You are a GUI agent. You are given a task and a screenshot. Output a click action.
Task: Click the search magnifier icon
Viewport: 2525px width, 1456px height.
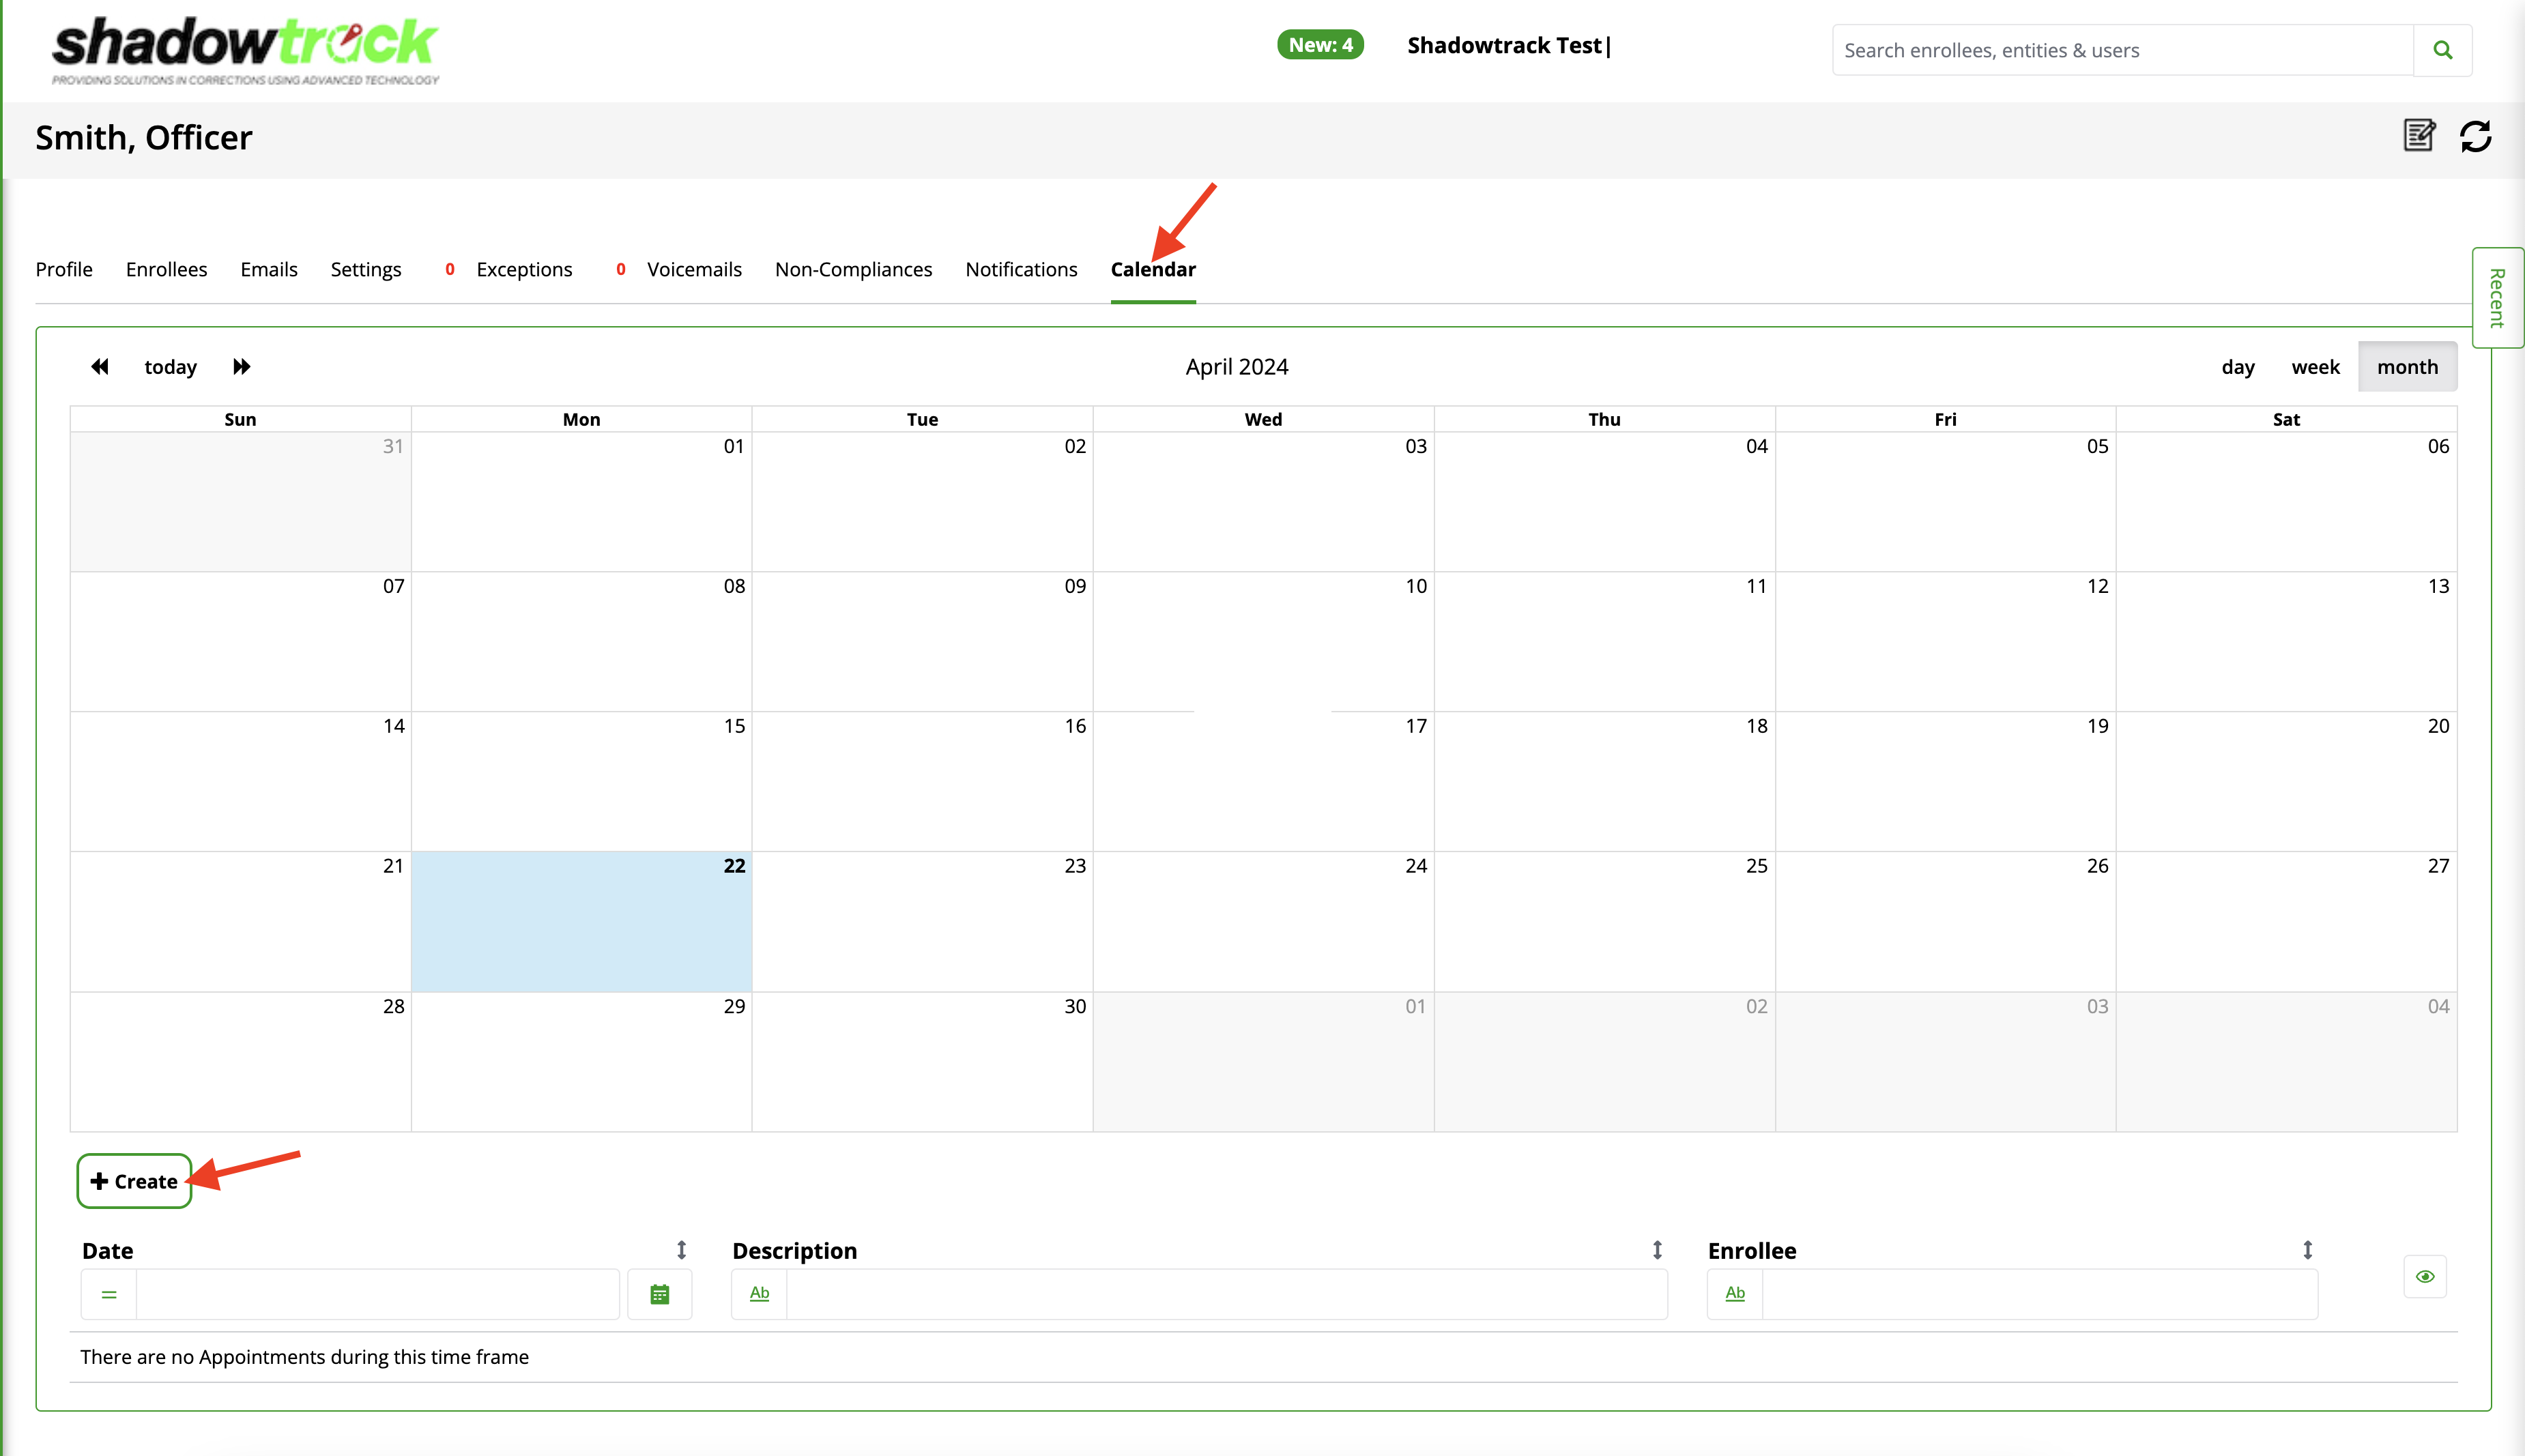click(x=2442, y=50)
